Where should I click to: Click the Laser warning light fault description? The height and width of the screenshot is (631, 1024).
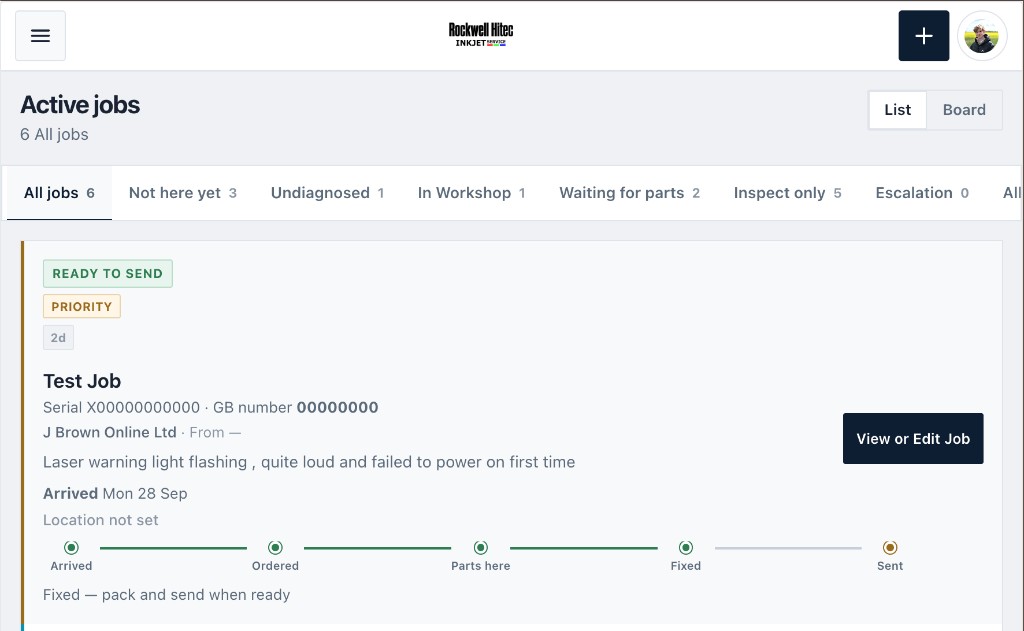pos(309,462)
